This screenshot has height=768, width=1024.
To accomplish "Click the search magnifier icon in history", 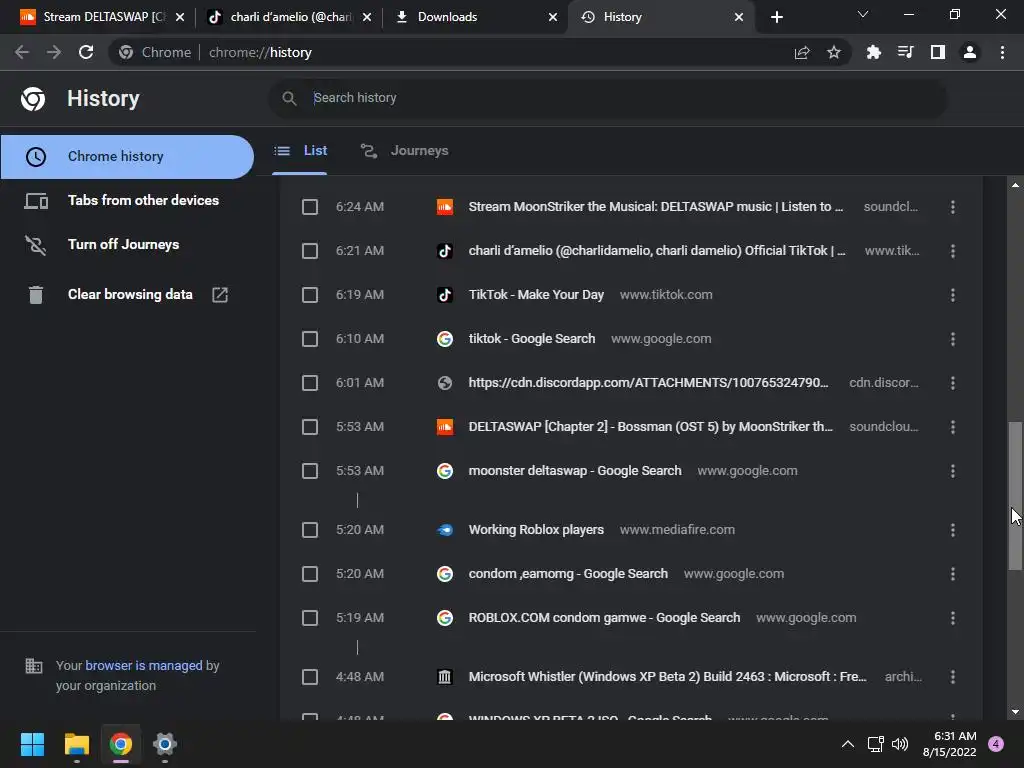I will (289, 98).
